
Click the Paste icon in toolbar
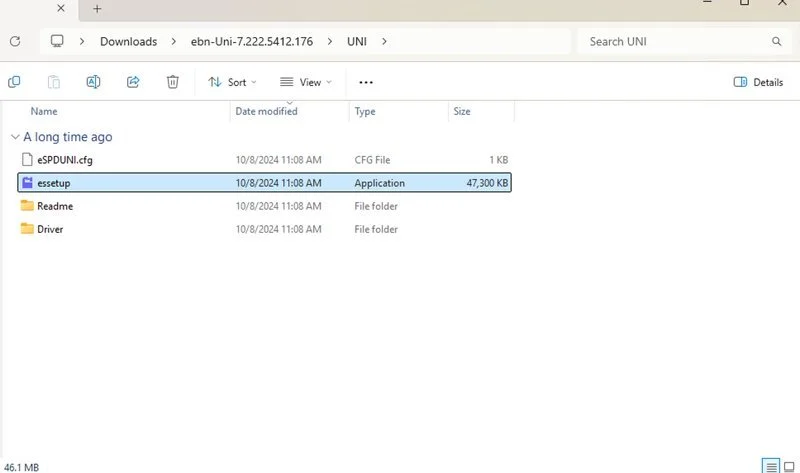tap(54, 82)
